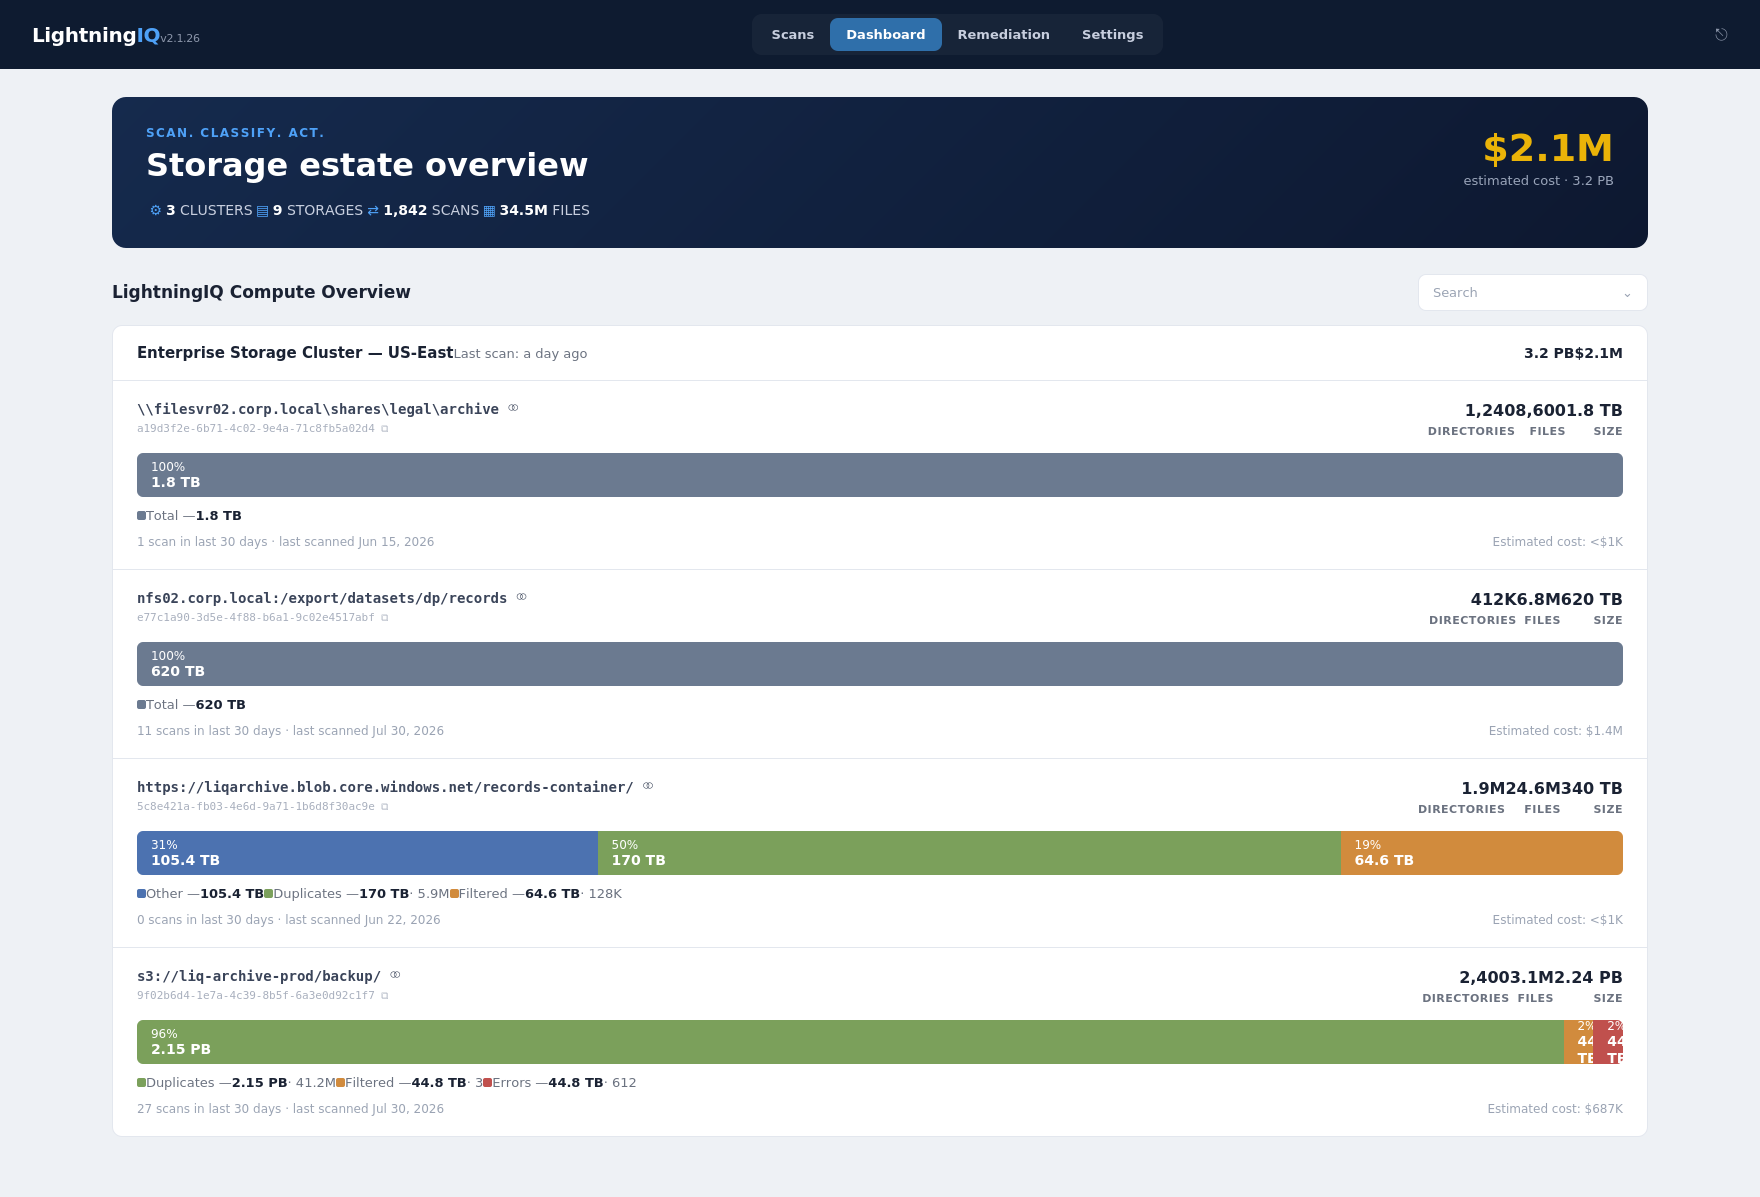Click the grid icon beside 34.5M FILES

click(x=489, y=211)
